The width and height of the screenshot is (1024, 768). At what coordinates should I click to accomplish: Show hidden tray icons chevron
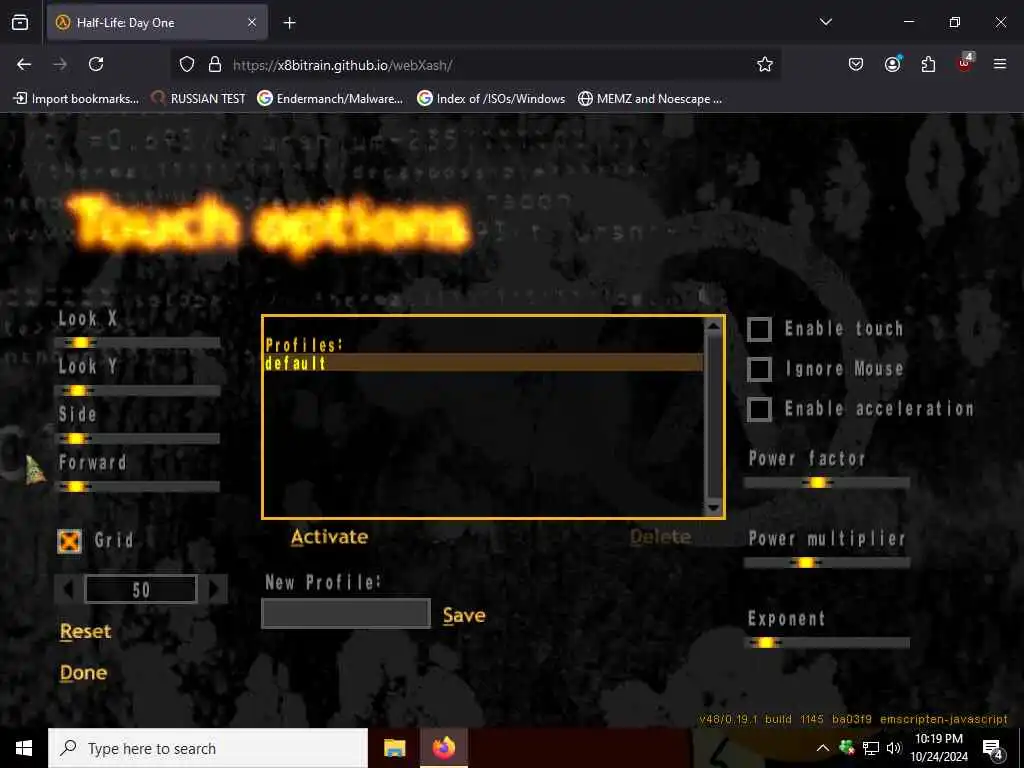pyautogui.click(x=823, y=748)
